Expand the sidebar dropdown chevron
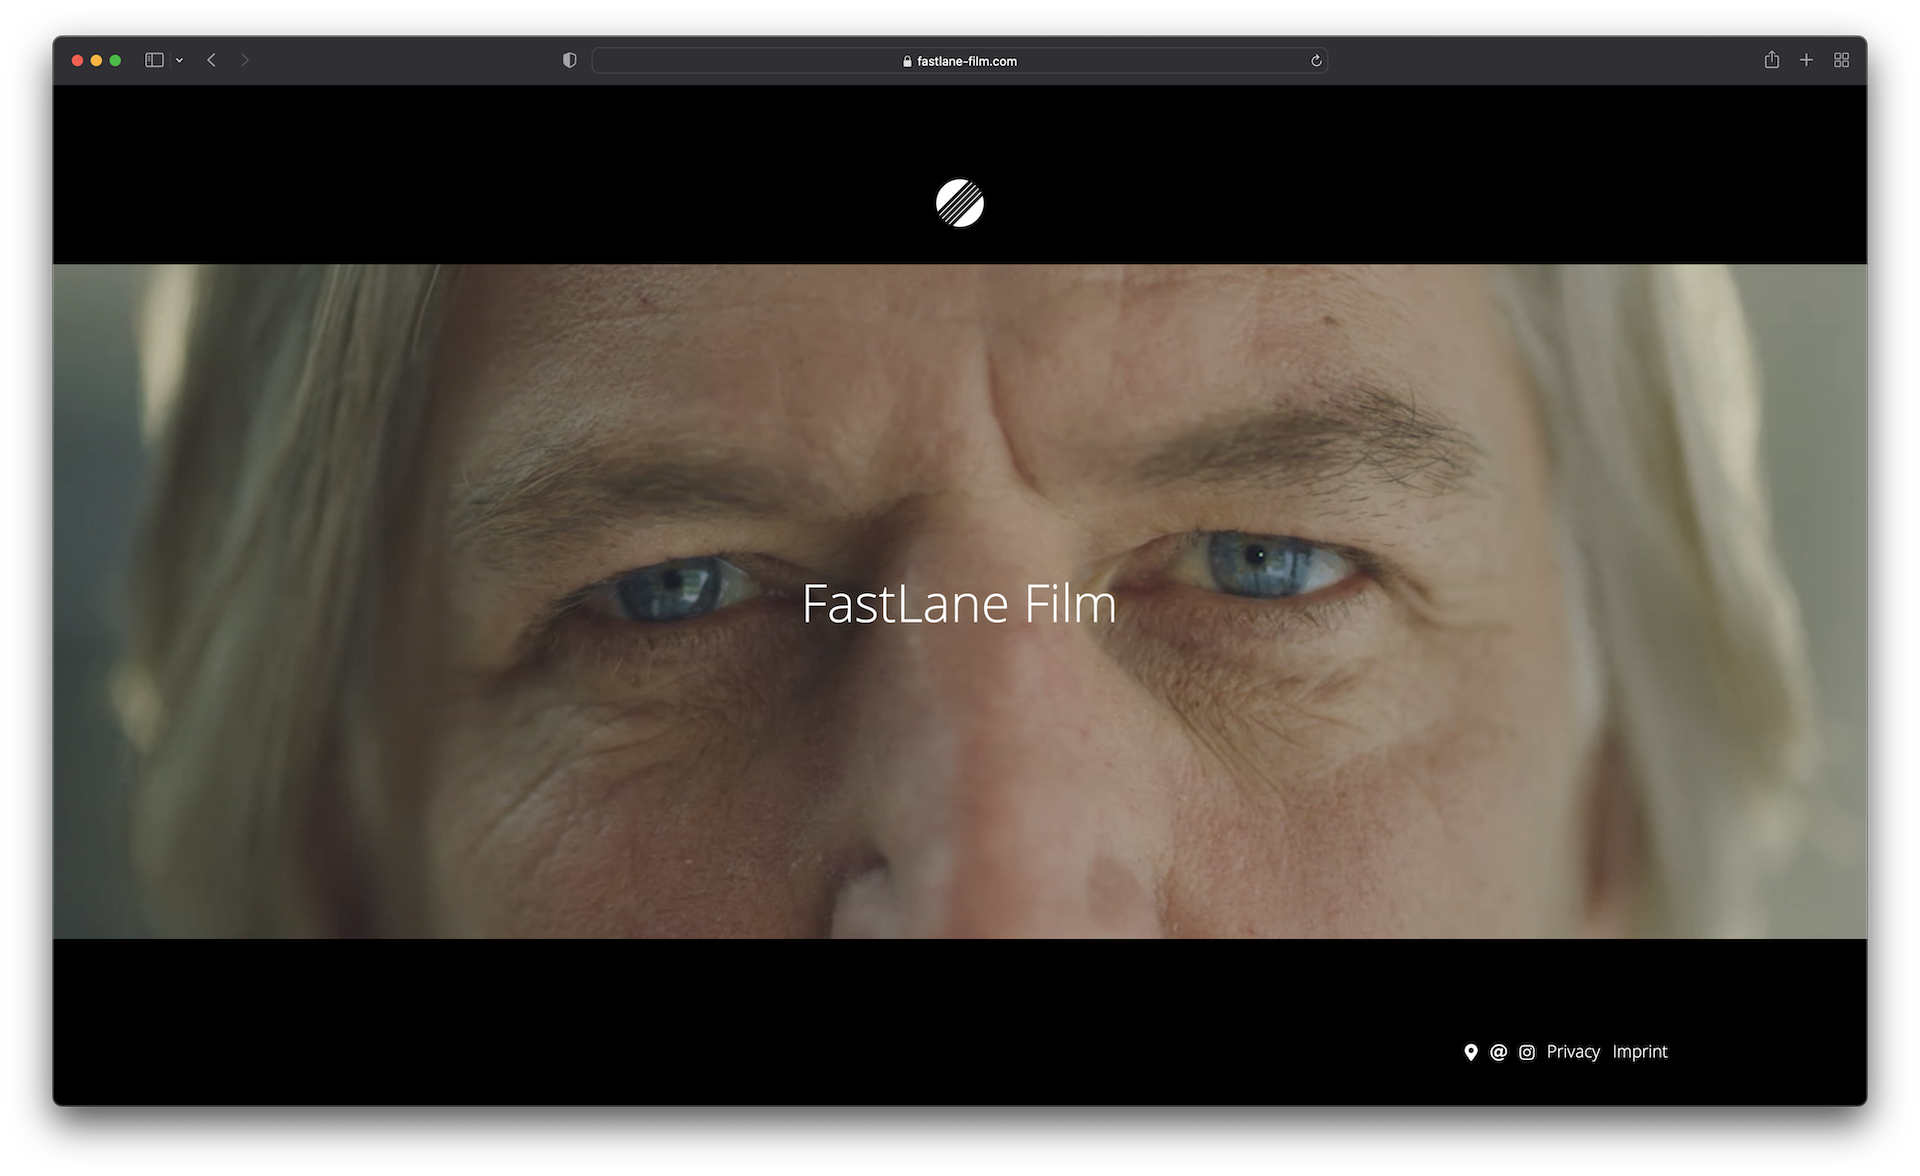 [x=179, y=61]
